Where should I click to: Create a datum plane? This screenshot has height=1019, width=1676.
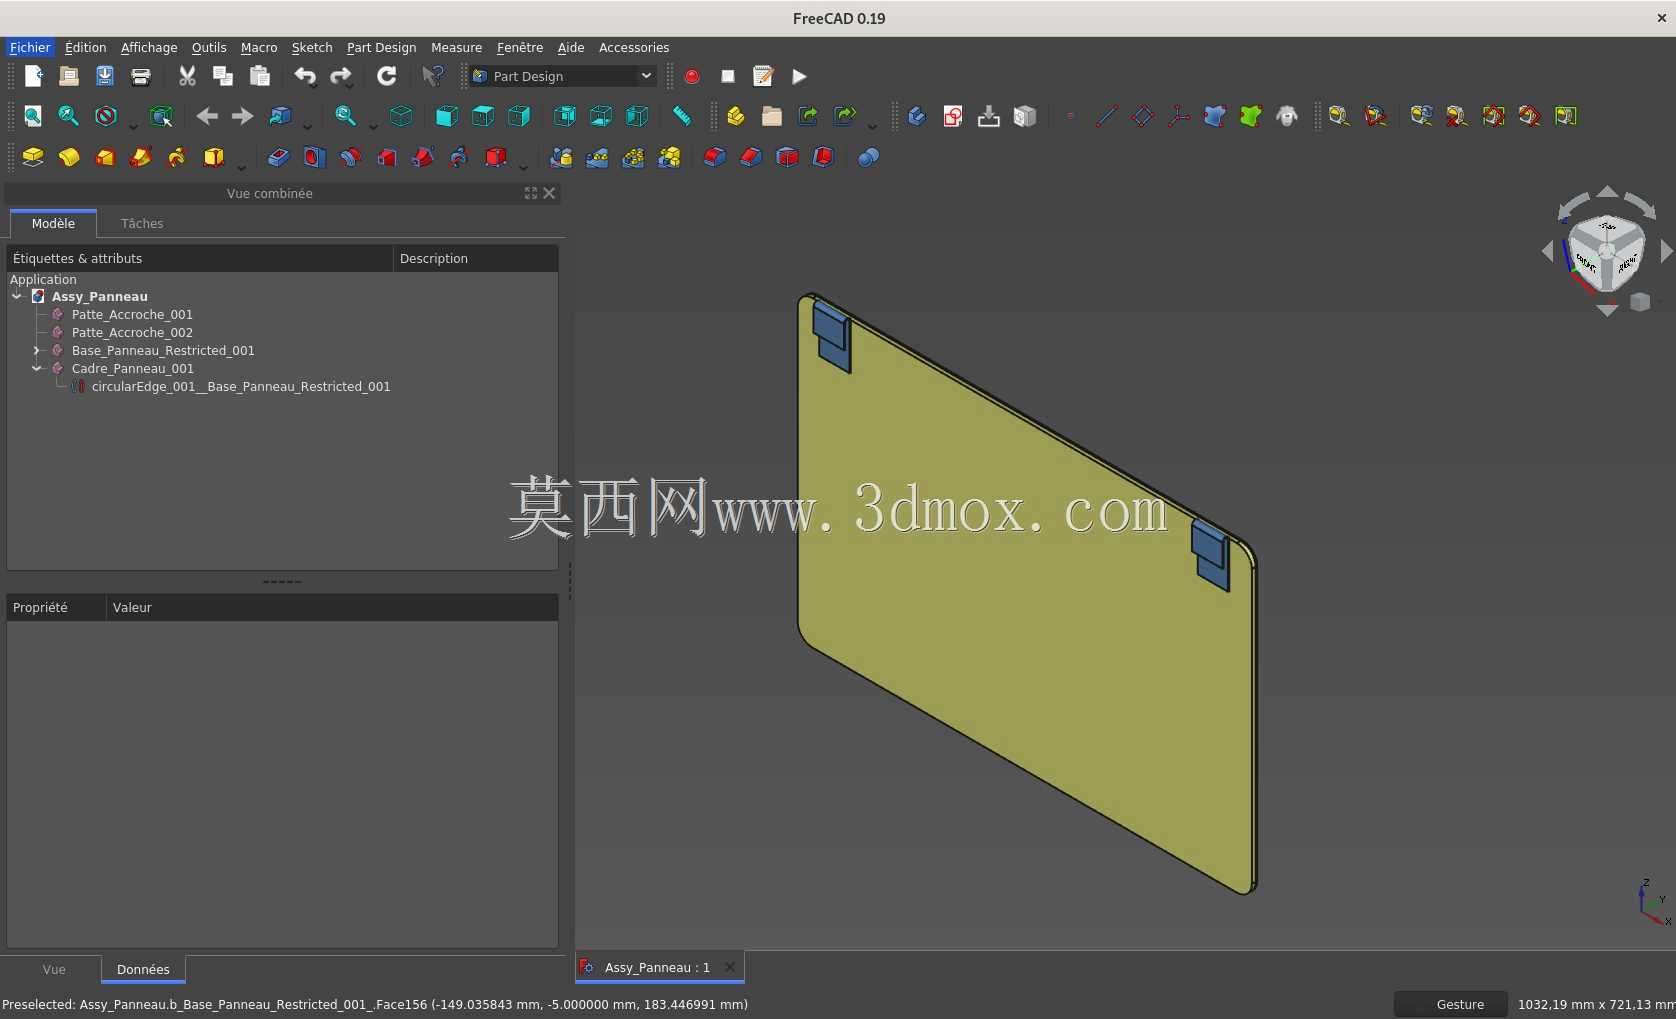click(x=1143, y=116)
